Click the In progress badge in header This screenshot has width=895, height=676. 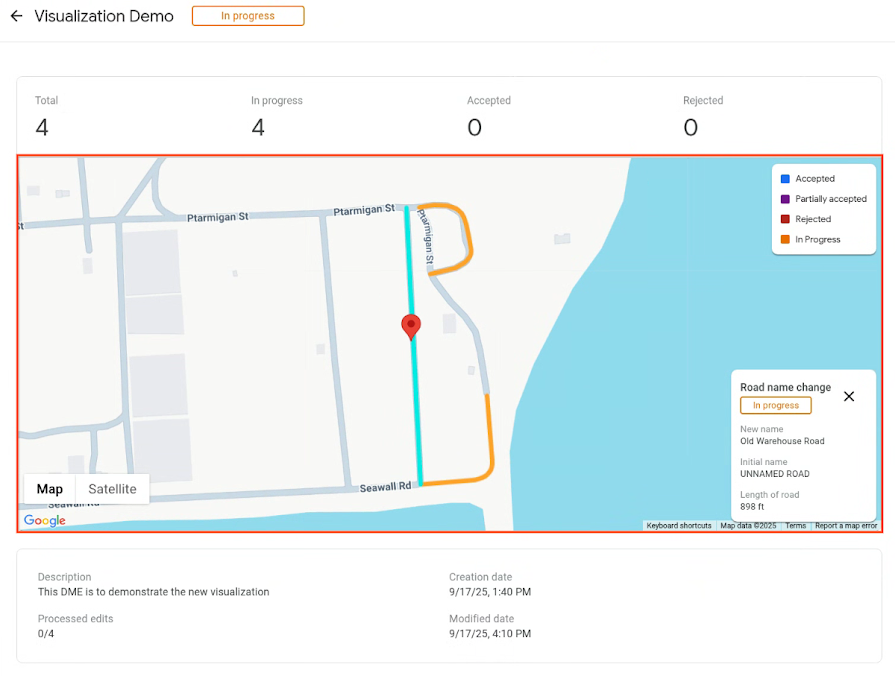[248, 16]
